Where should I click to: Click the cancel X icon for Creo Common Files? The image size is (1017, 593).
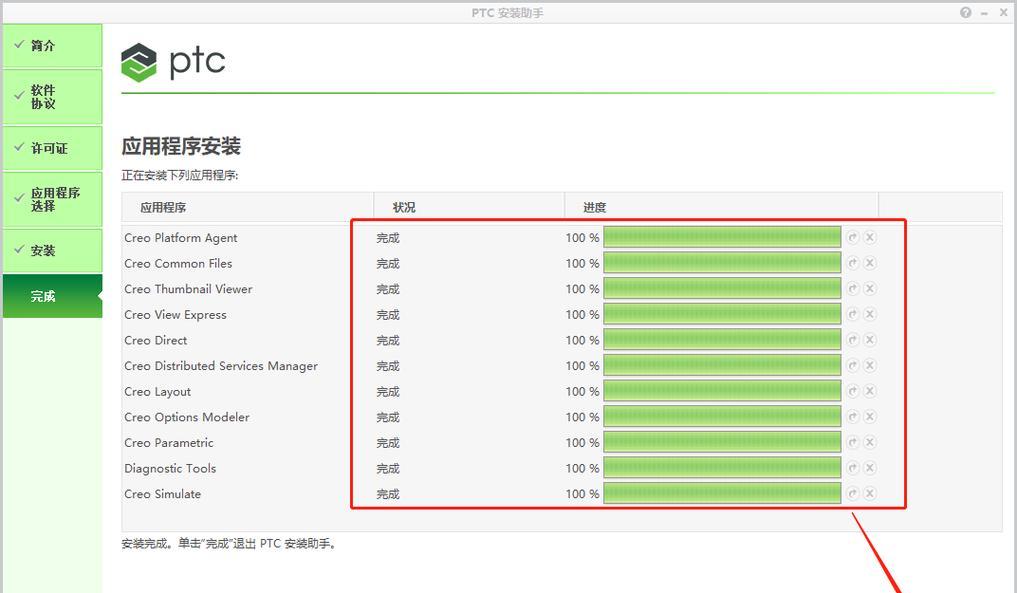tap(870, 263)
